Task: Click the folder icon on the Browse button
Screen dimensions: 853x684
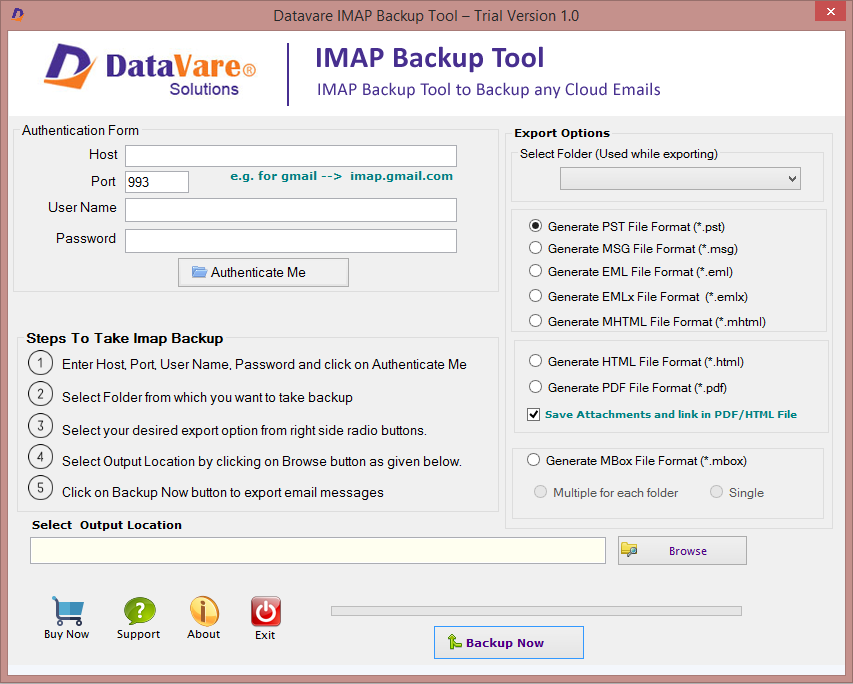Action: [630, 550]
